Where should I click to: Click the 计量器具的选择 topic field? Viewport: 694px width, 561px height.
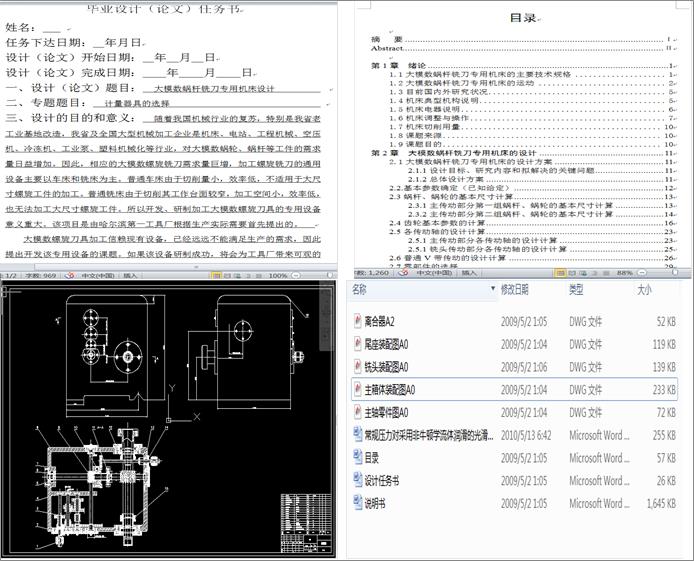pos(137,104)
